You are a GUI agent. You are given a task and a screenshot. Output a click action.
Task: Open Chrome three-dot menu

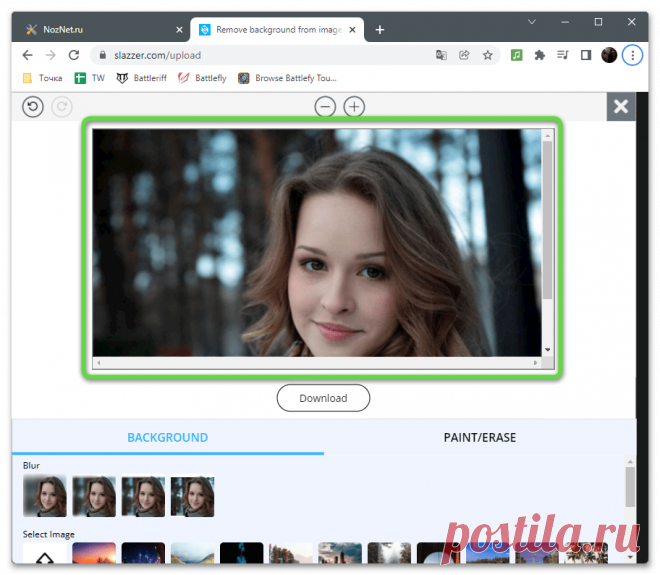click(x=632, y=55)
